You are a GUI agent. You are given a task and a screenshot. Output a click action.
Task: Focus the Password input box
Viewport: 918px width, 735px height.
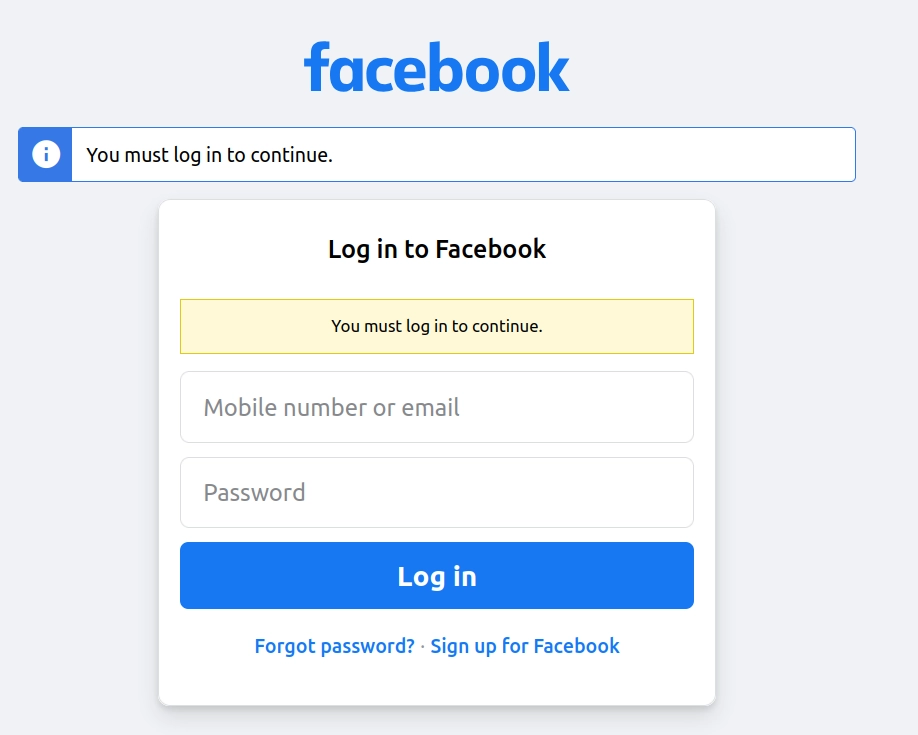(437, 492)
